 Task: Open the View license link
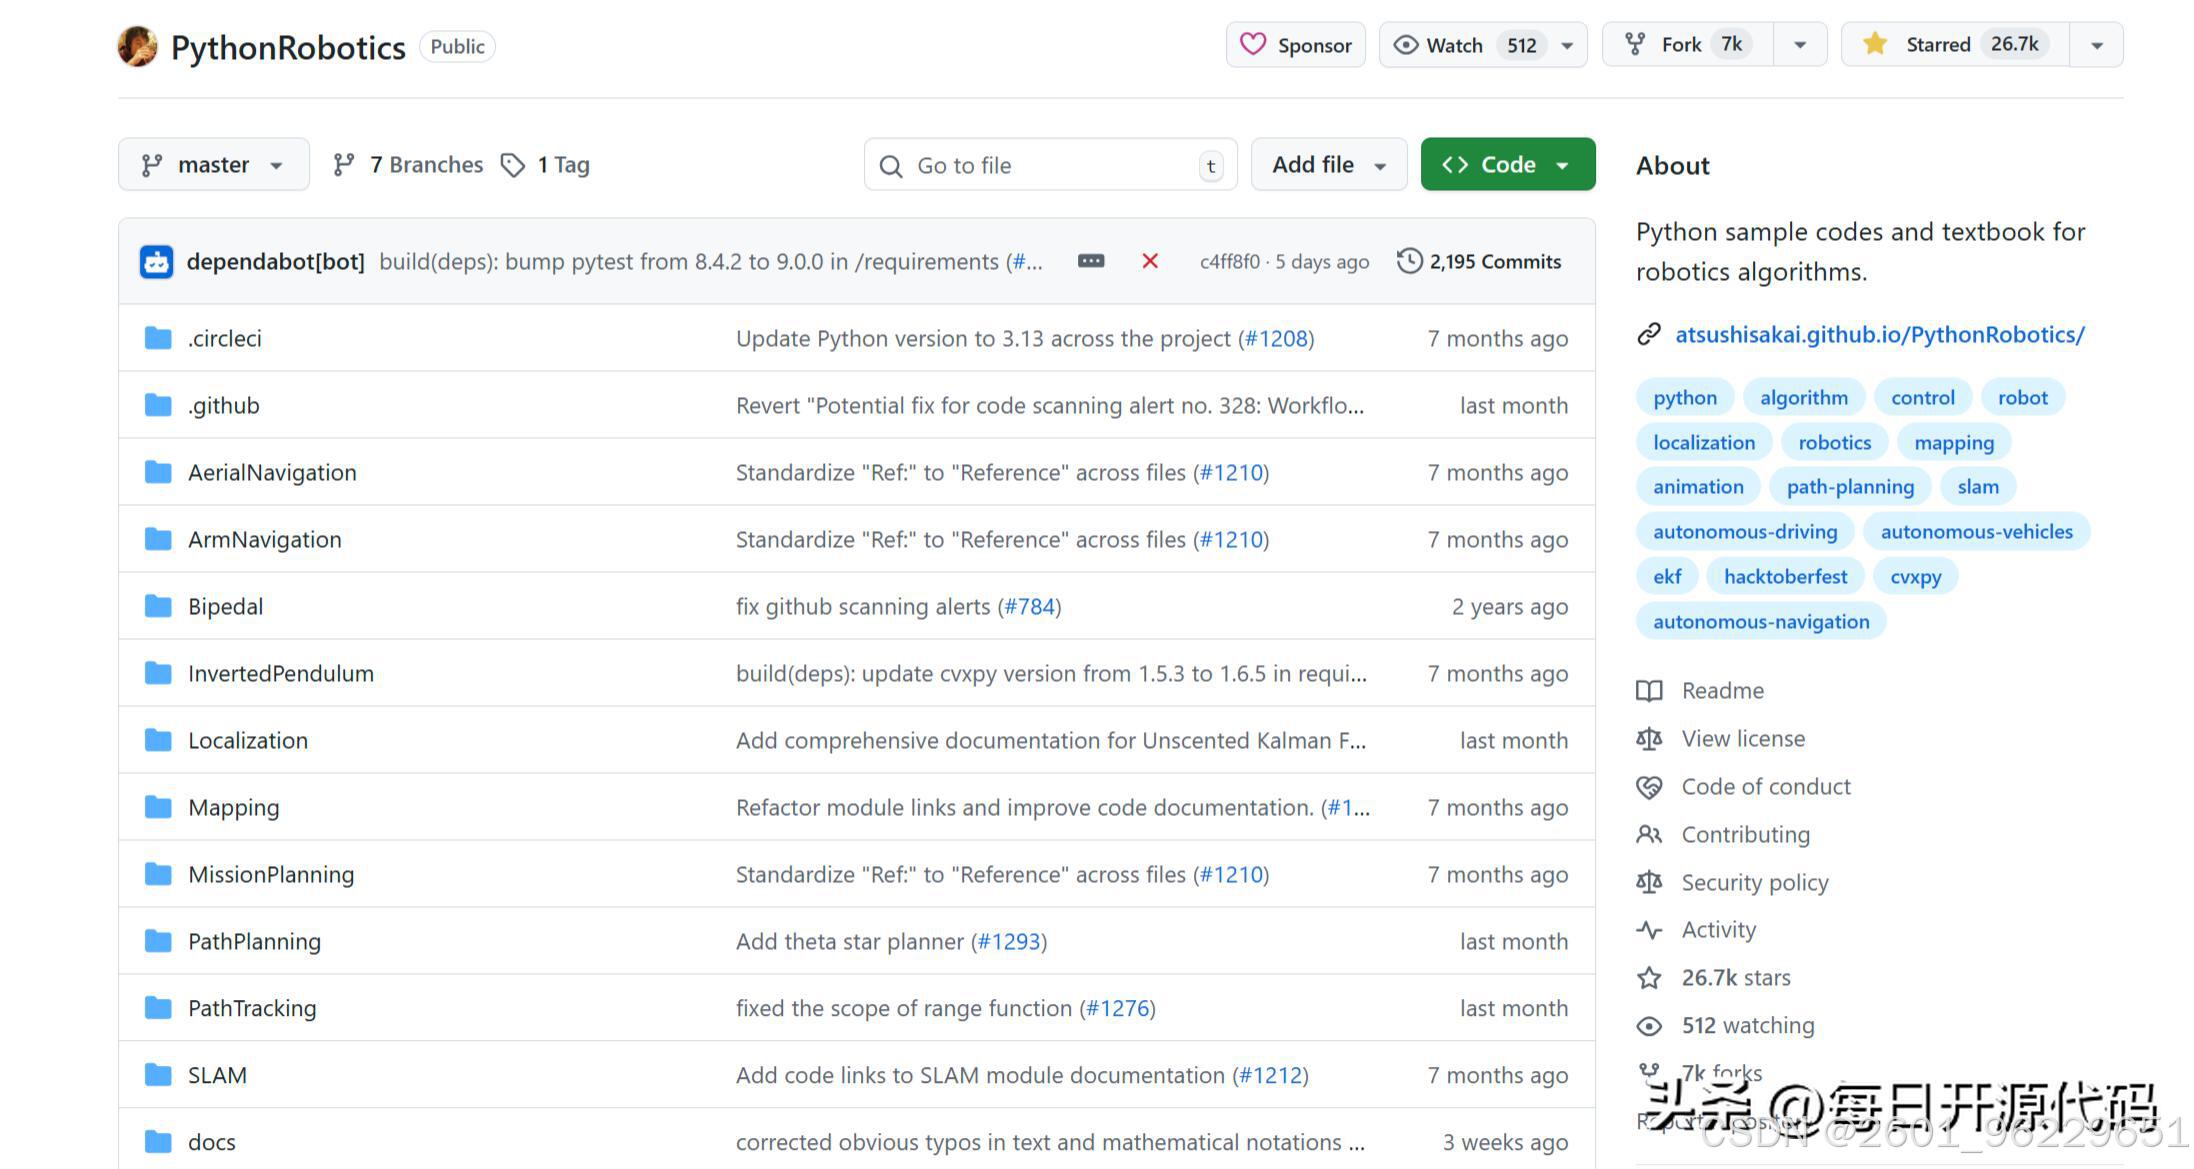(x=1743, y=738)
